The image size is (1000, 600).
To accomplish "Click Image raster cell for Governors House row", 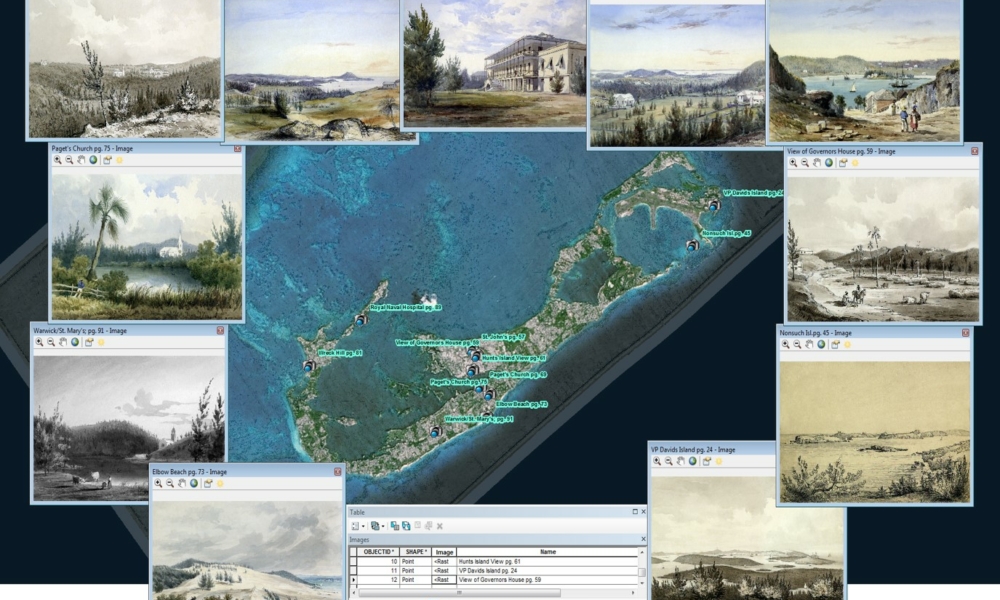I will click(444, 580).
